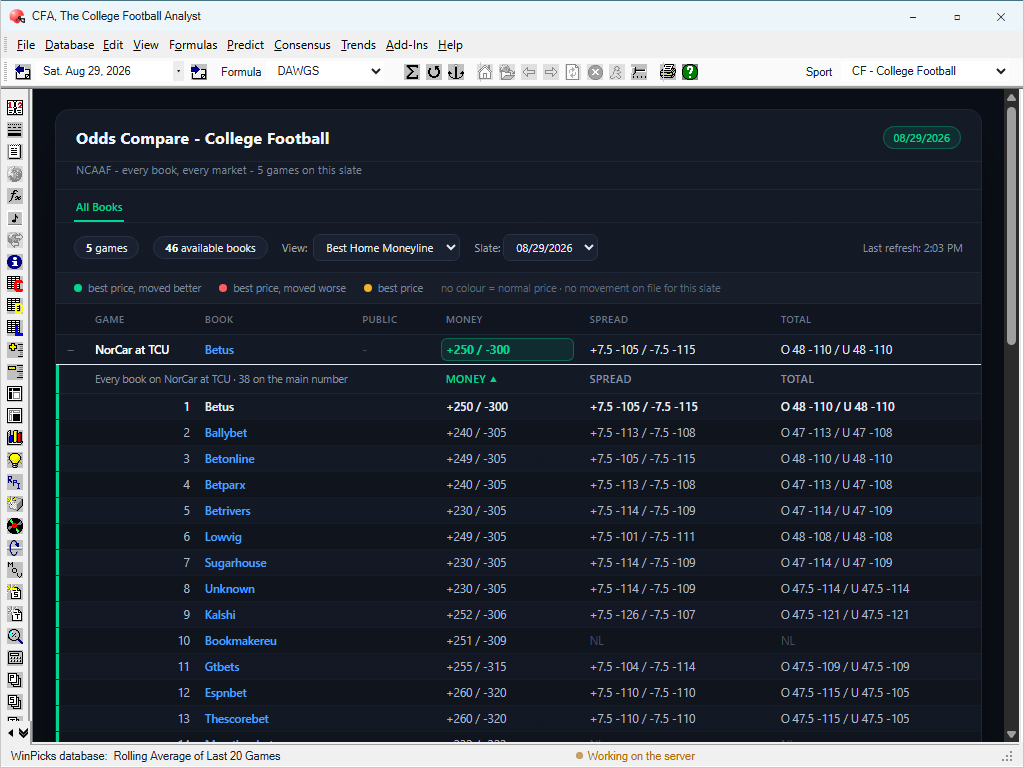Click the printer toolbar icon
The image size is (1024, 768).
667,72
